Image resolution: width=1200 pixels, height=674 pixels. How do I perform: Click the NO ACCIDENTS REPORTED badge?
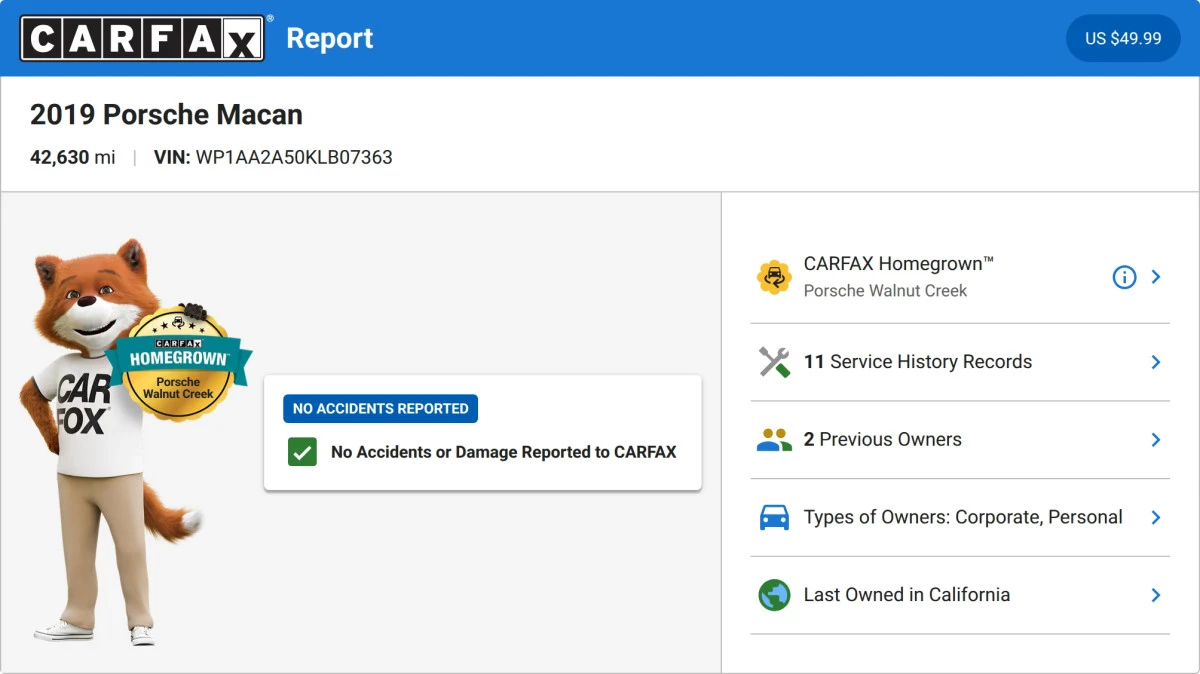[380, 408]
